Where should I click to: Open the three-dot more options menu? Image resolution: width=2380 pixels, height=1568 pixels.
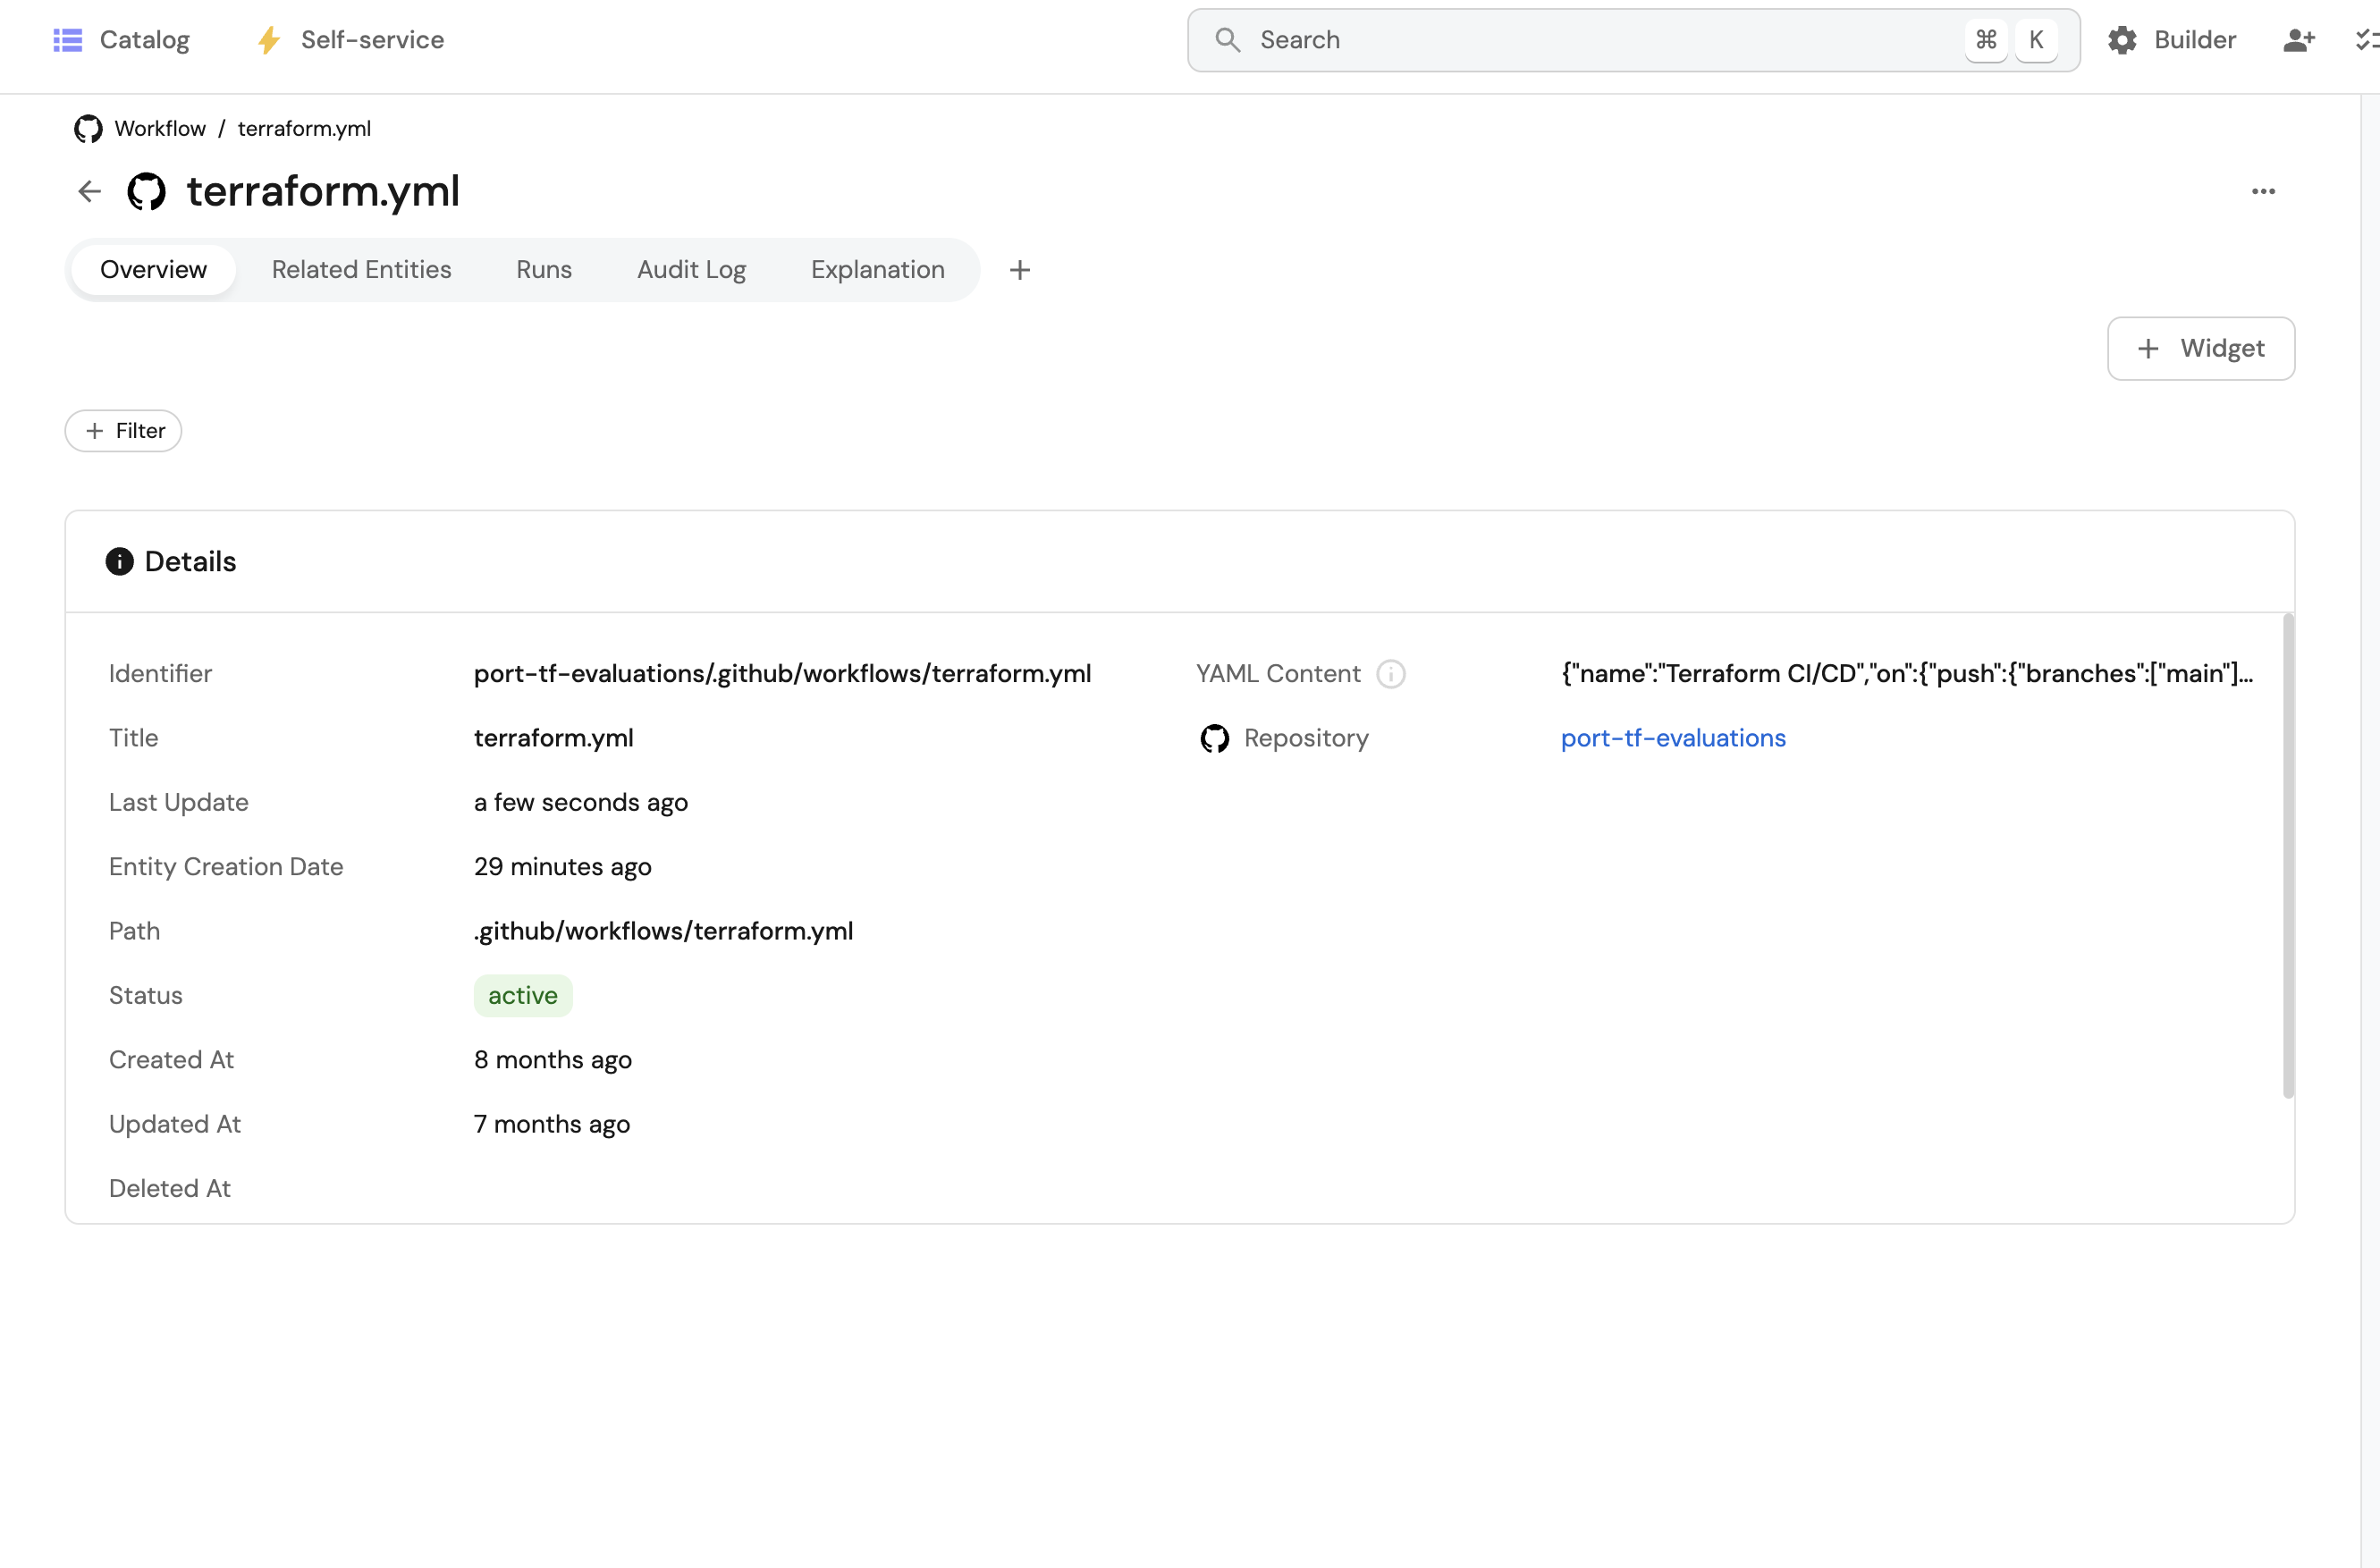click(x=2263, y=191)
